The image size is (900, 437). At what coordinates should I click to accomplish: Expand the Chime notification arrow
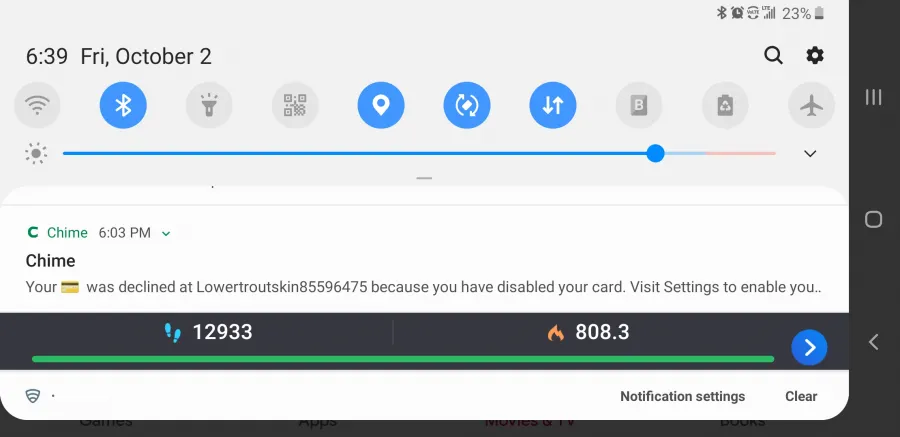point(166,233)
